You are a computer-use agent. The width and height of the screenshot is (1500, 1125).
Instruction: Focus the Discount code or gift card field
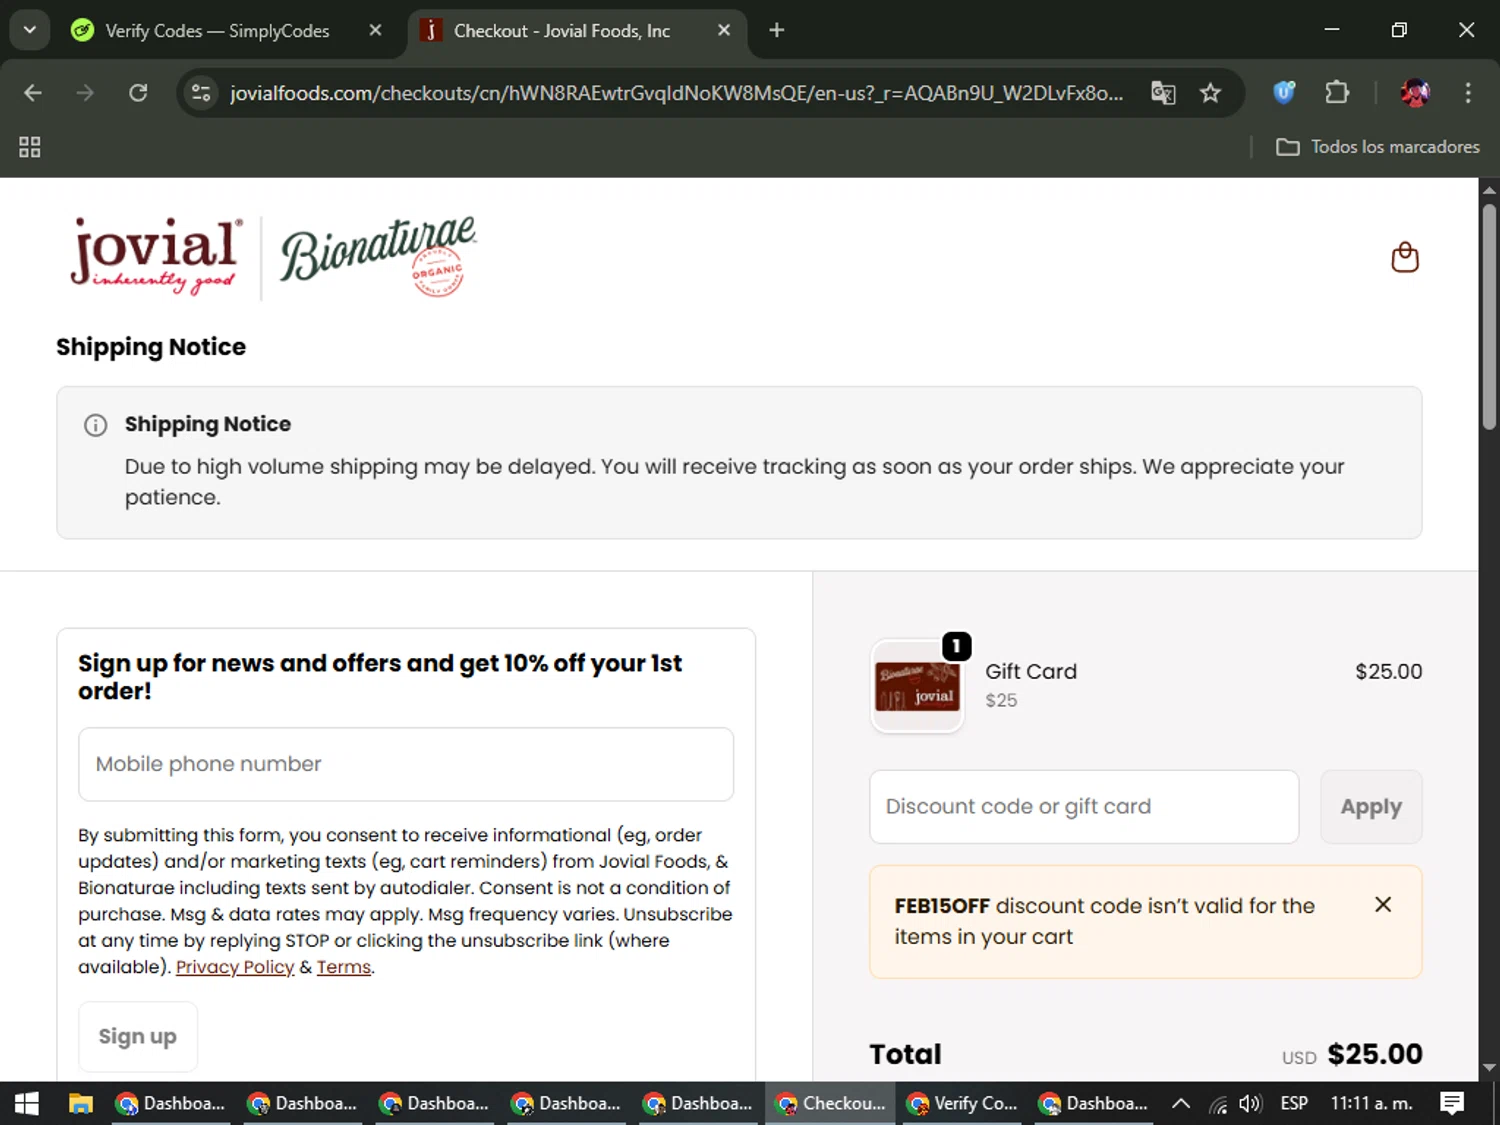pyautogui.click(x=1084, y=807)
